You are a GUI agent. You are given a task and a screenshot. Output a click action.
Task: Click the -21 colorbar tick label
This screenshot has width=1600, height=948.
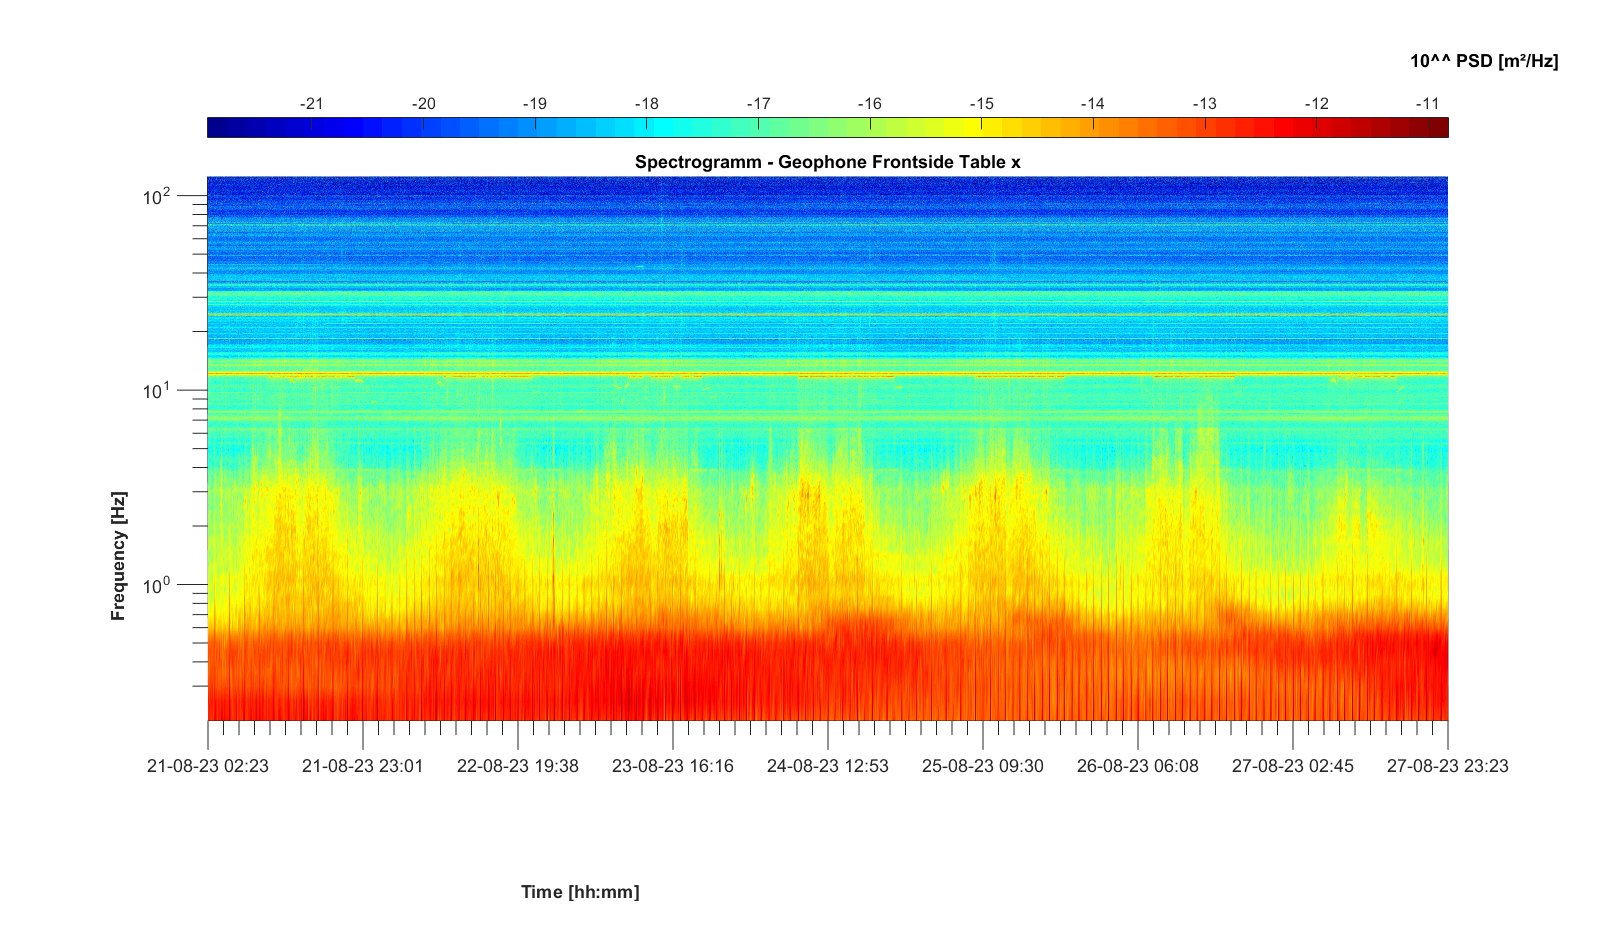[x=312, y=104]
